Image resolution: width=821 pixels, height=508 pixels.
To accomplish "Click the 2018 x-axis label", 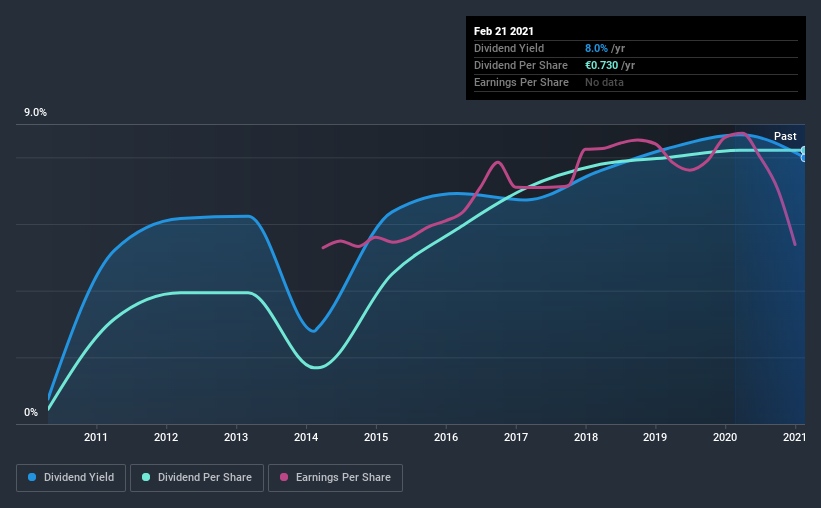I will coord(586,437).
